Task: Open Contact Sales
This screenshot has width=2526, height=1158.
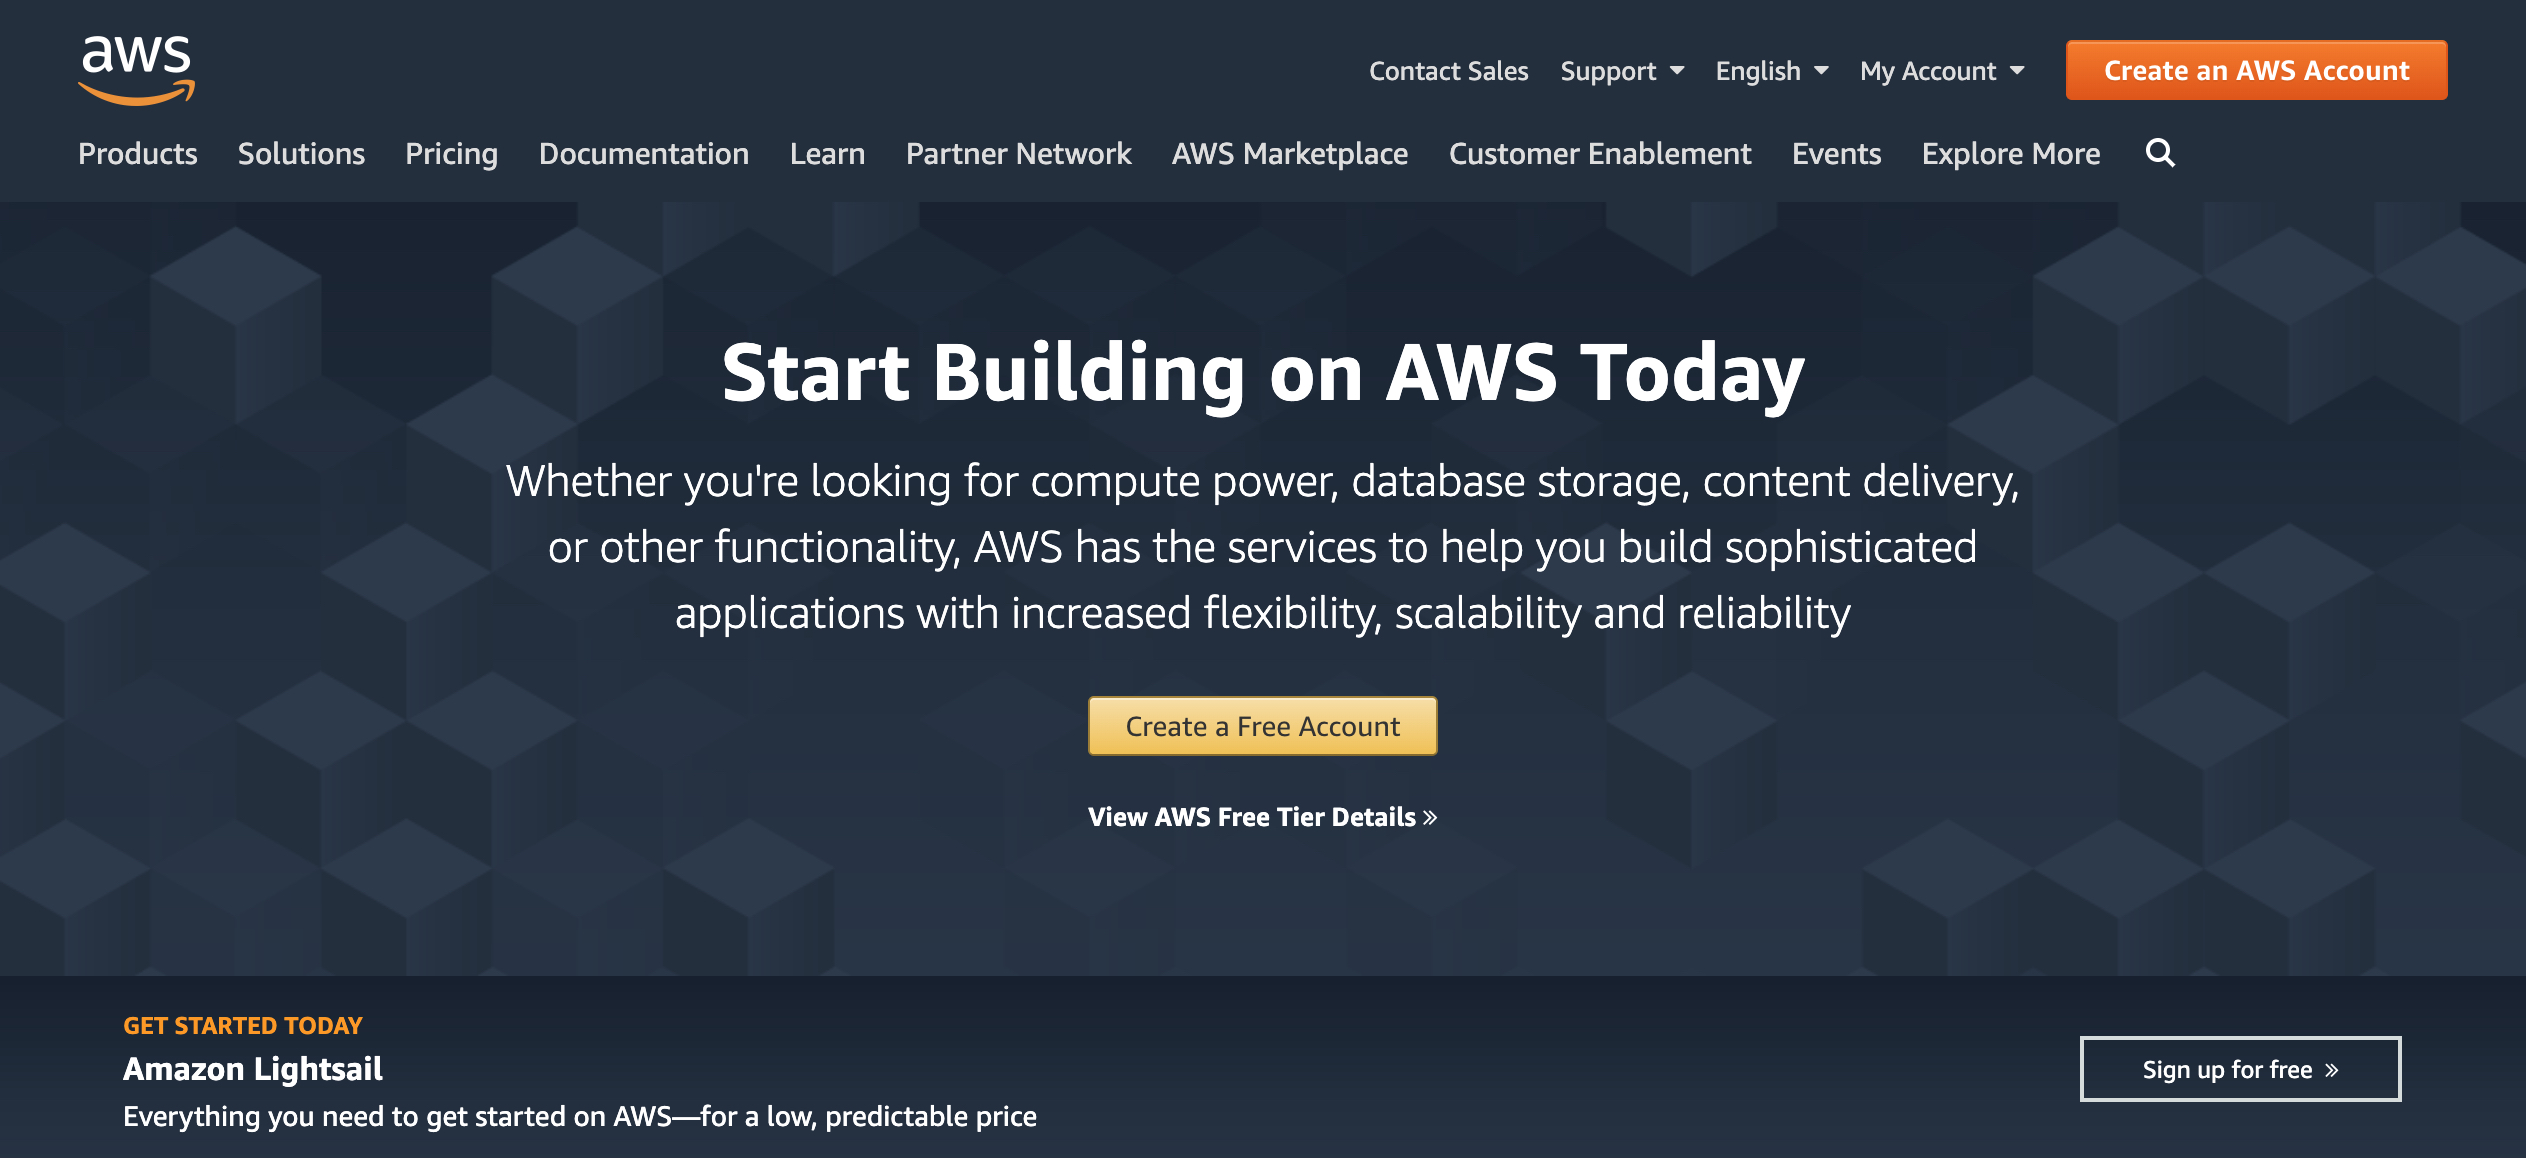Action: click(x=1448, y=70)
